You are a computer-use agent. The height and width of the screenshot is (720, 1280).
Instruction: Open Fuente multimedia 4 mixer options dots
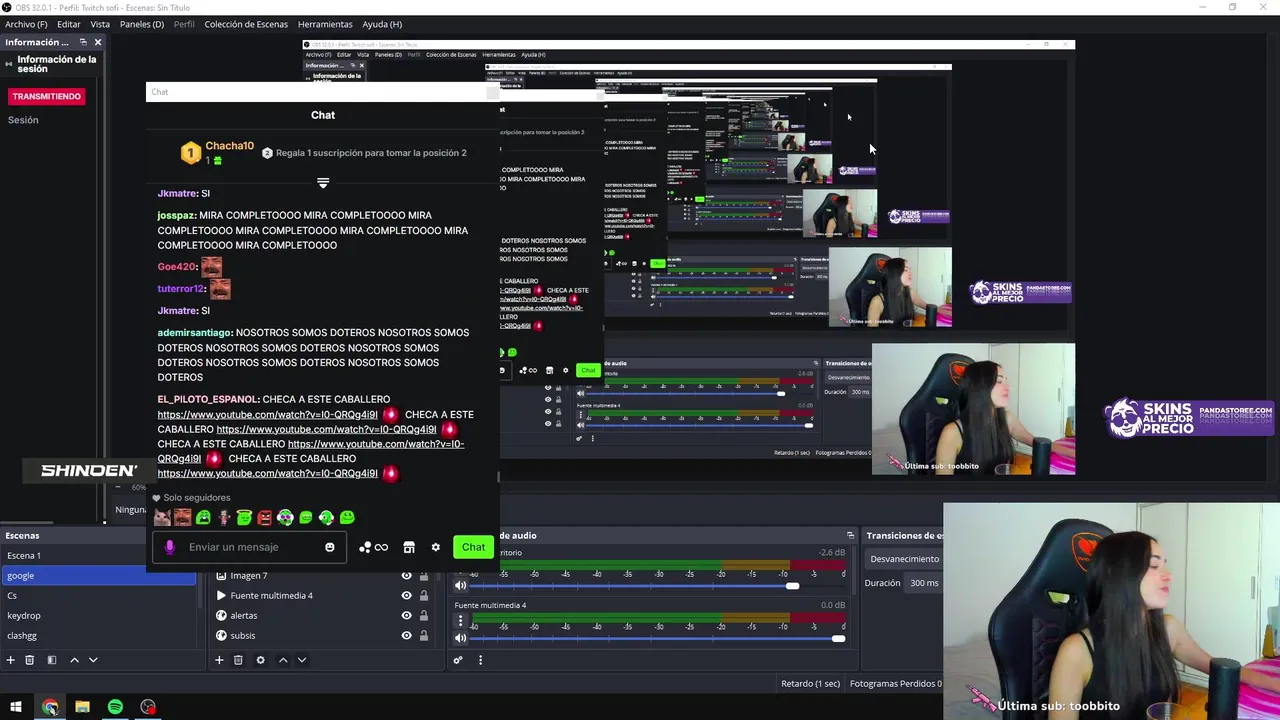tap(461, 621)
